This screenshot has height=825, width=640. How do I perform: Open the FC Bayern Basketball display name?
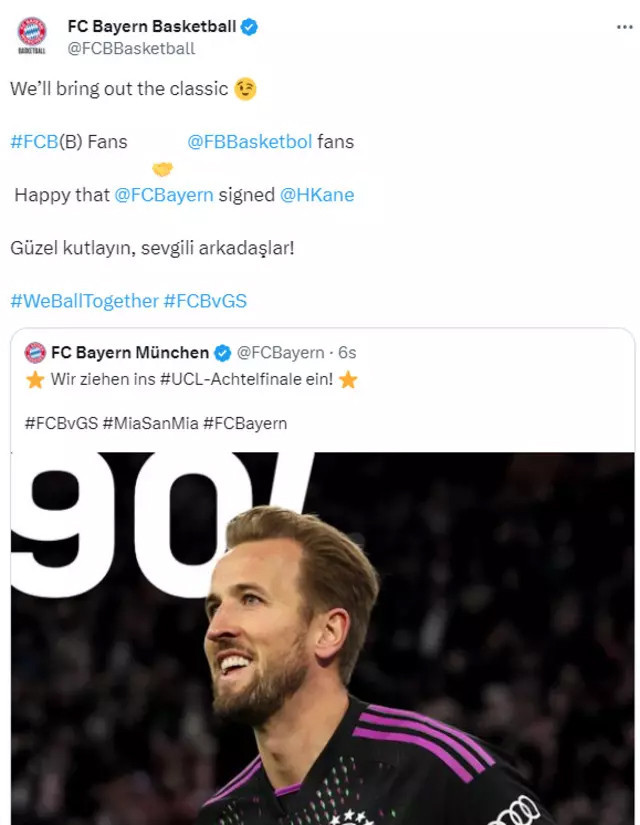152,27
